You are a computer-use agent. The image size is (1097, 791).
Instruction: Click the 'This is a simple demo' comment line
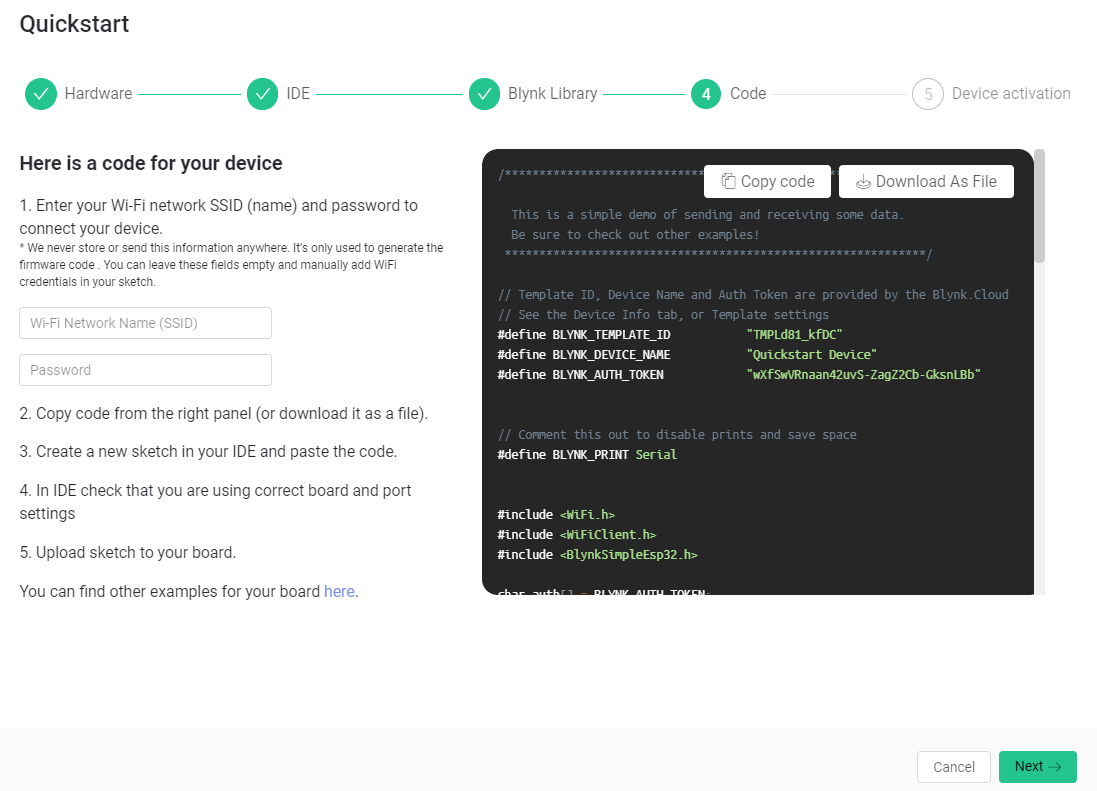[x=707, y=215]
